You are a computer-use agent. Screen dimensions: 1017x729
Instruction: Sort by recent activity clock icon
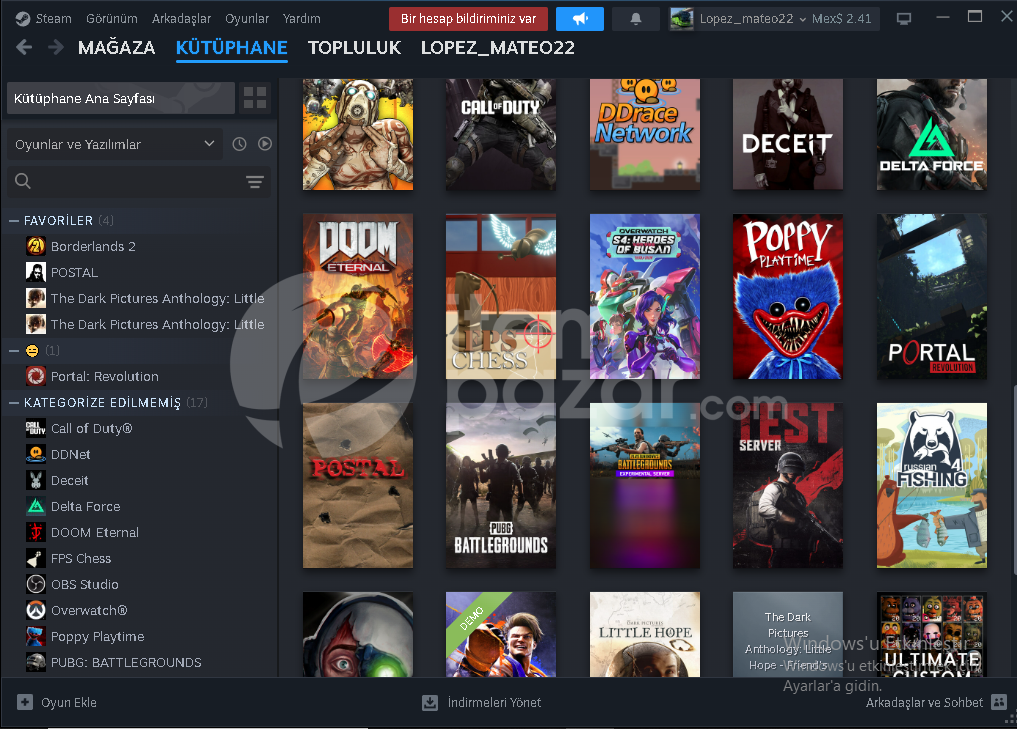[x=239, y=144]
